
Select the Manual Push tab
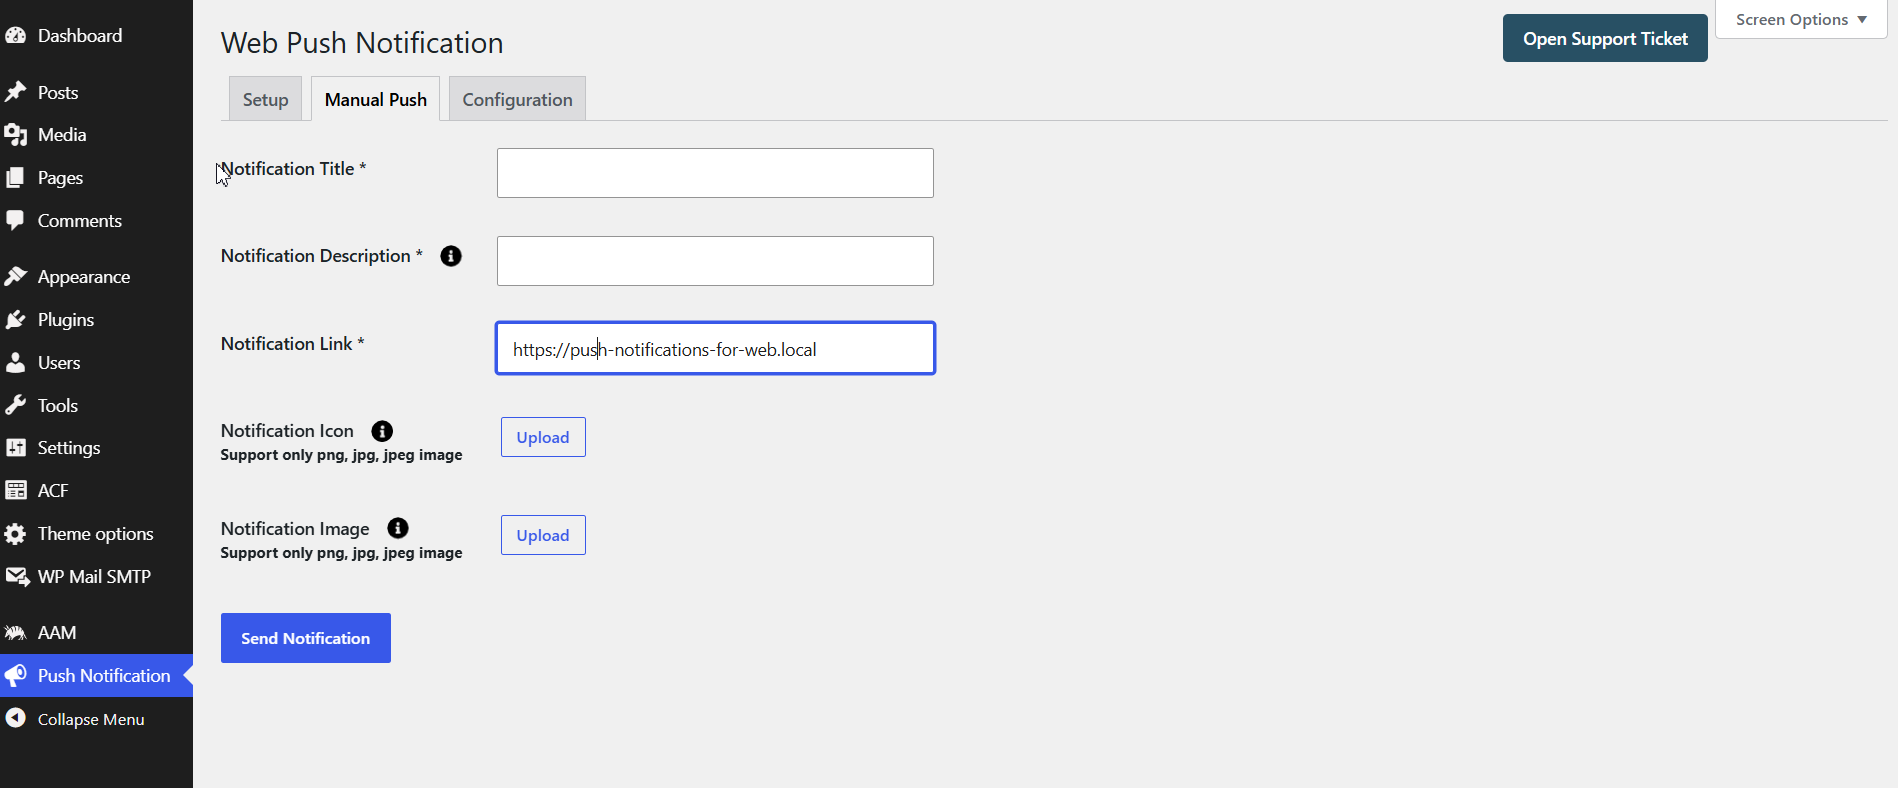click(376, 99)
